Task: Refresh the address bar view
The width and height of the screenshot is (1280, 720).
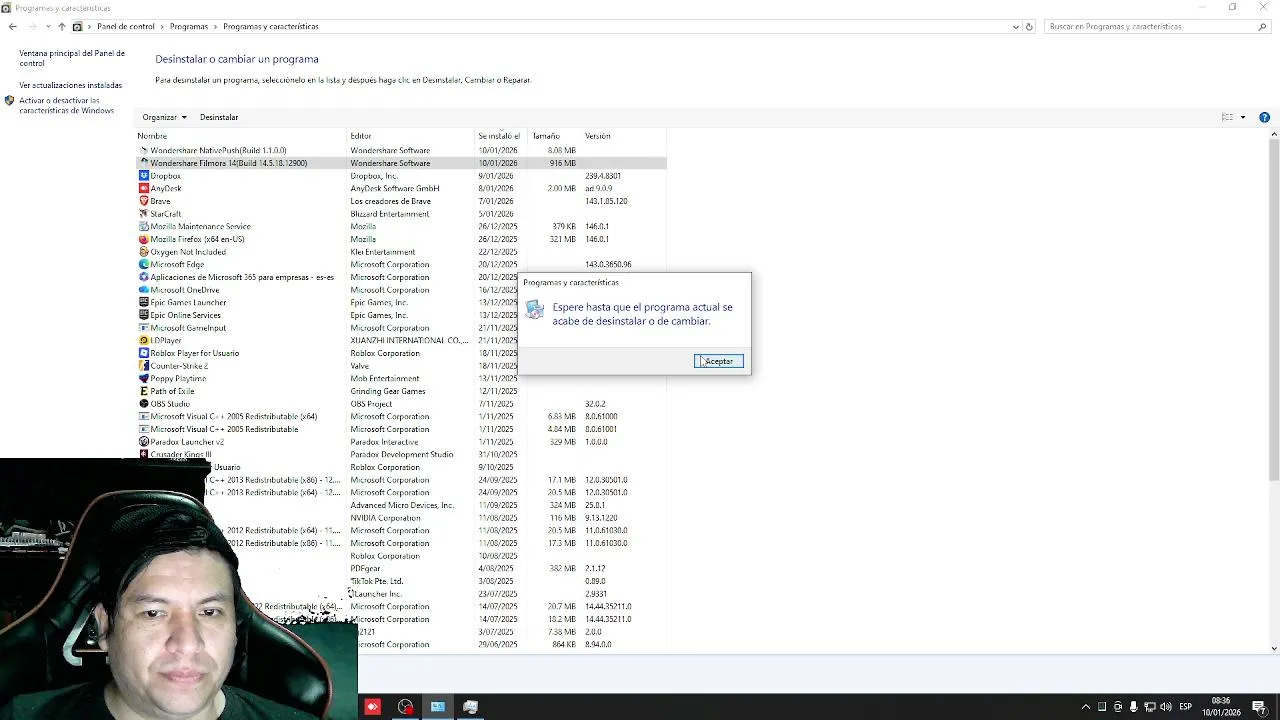Action: (x=1029, y=27)
